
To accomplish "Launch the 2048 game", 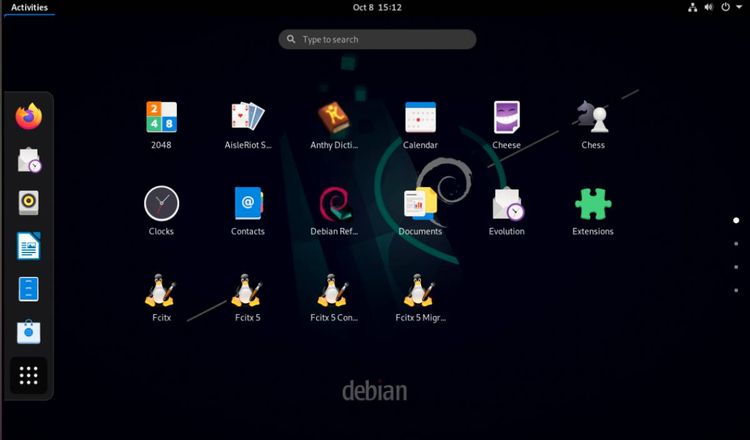I will point(161,118).
